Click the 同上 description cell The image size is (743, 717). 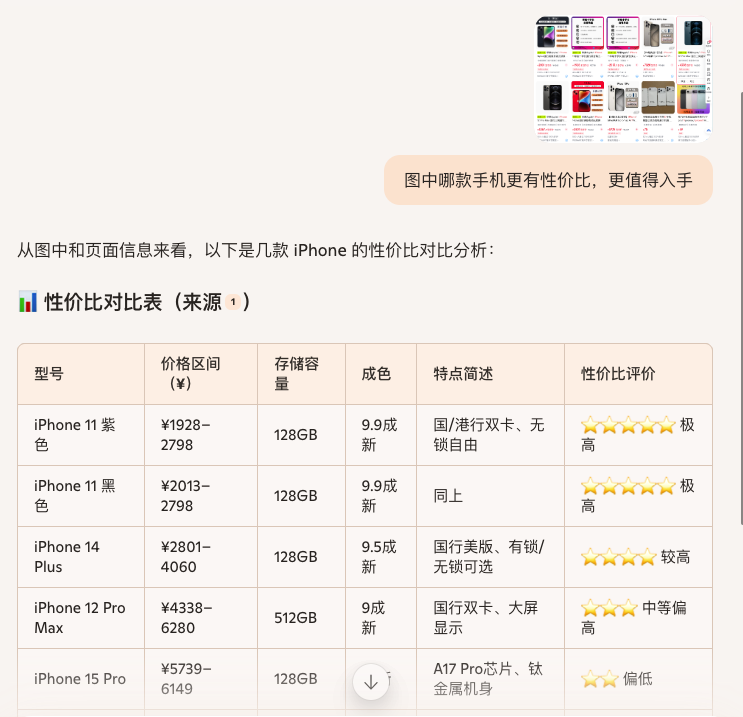[490, 496]
